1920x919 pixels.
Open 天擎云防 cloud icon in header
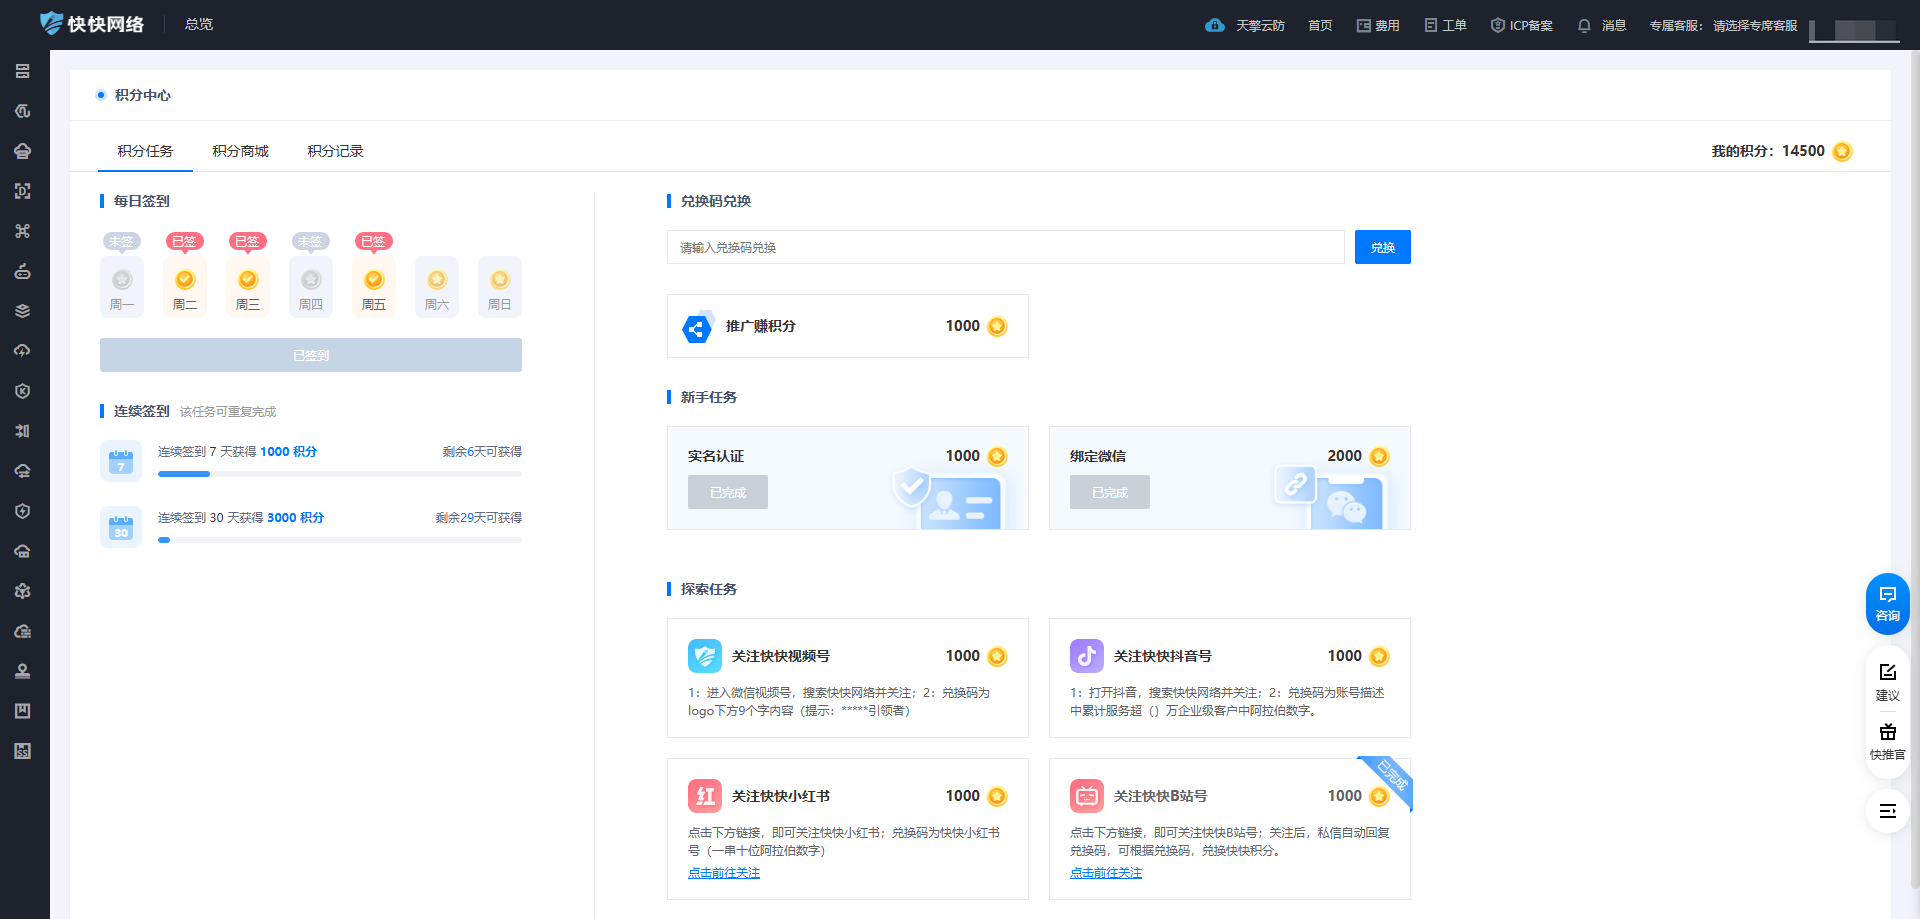point(1215,26)
